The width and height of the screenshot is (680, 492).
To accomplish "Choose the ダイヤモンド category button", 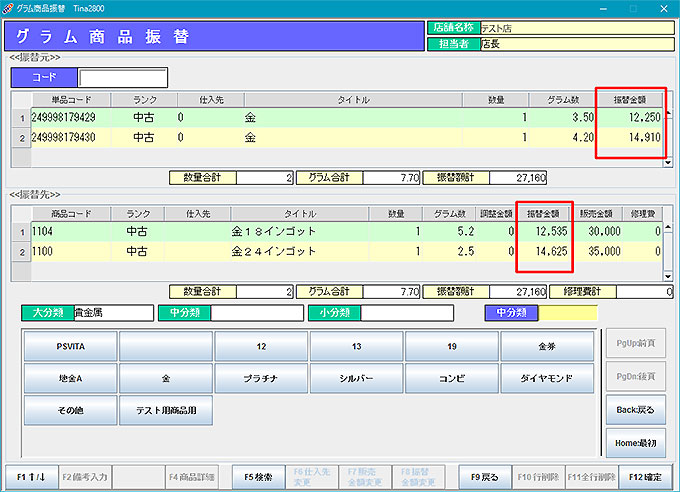I will pyautogui.click(x=547, y=378).
